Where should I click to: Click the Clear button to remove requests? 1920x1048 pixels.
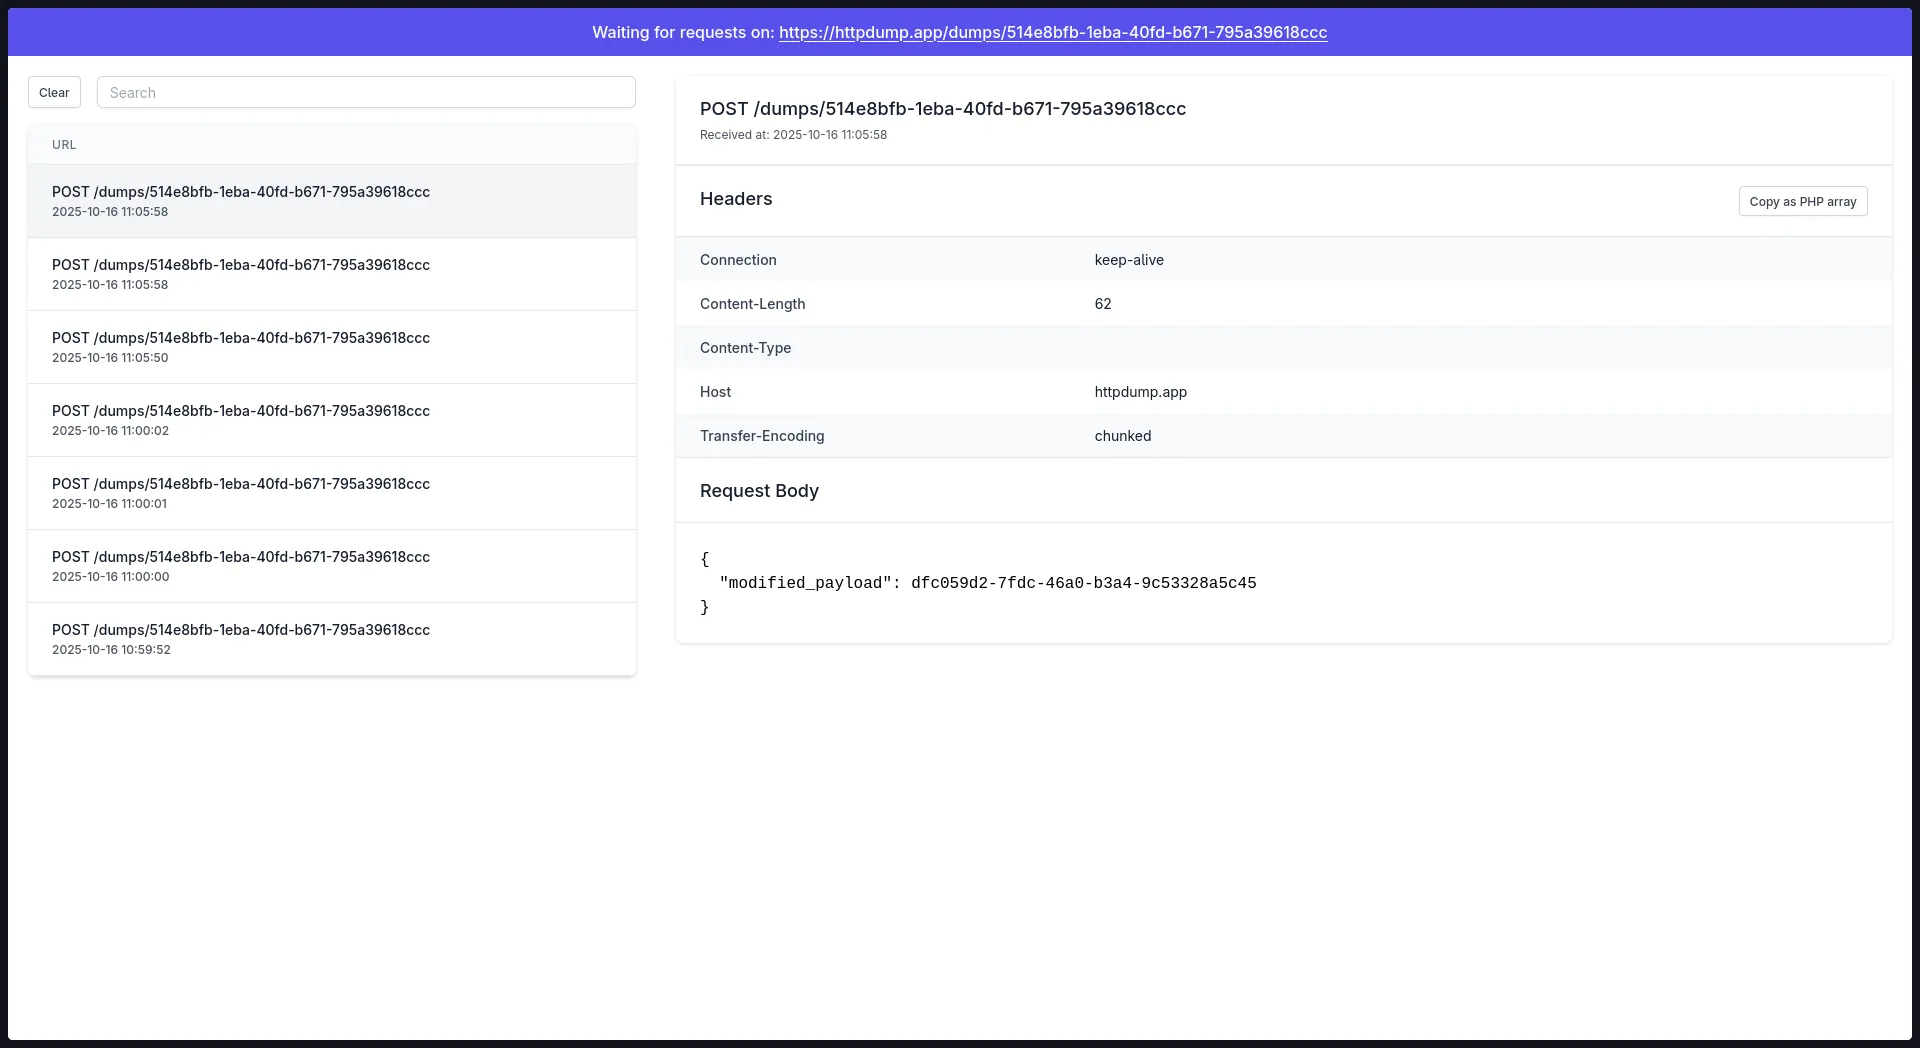pyautogui.click(x=54, y=92)
